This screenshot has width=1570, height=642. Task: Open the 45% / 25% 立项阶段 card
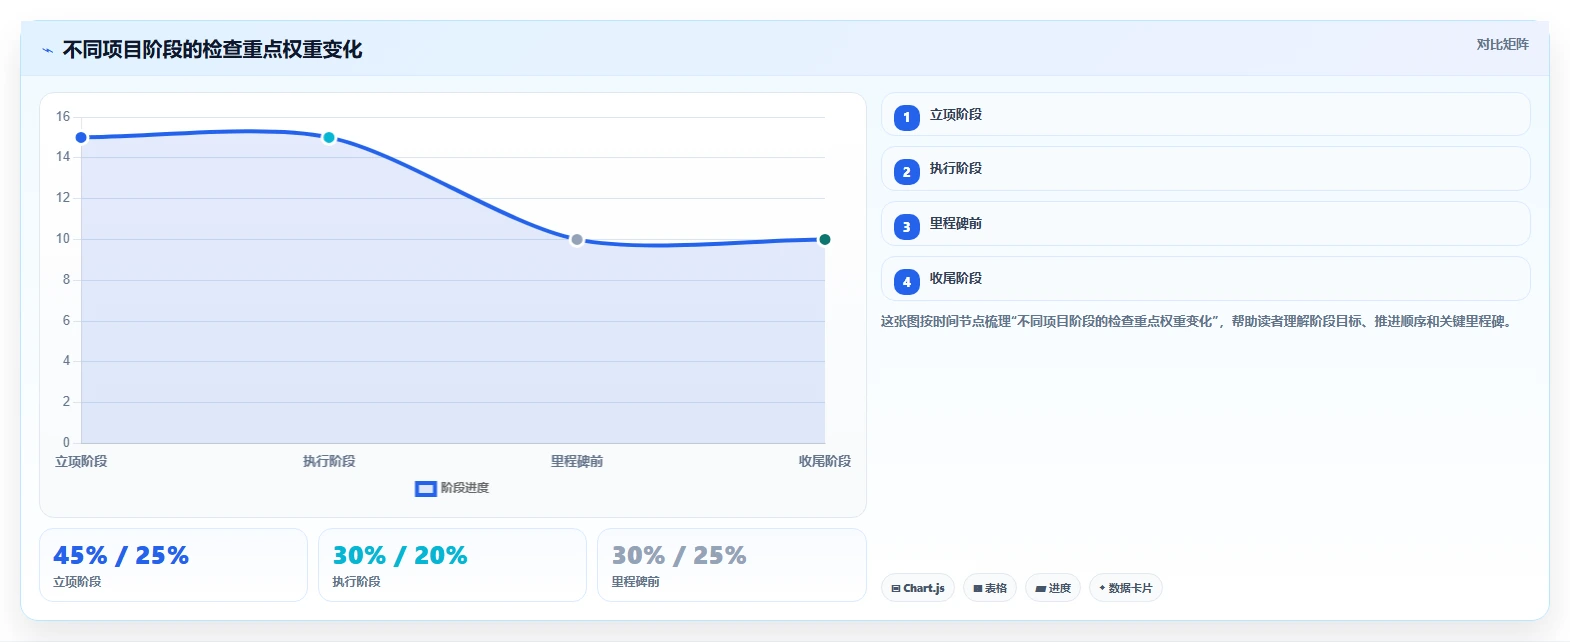pyautogui.click(x=173, y=565)
